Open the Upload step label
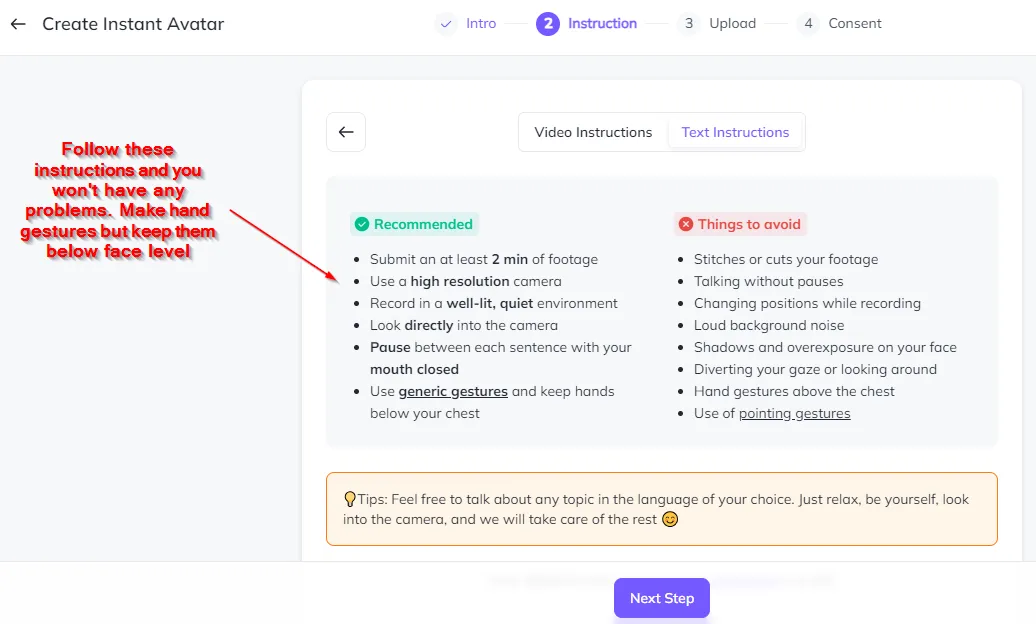 732,24
